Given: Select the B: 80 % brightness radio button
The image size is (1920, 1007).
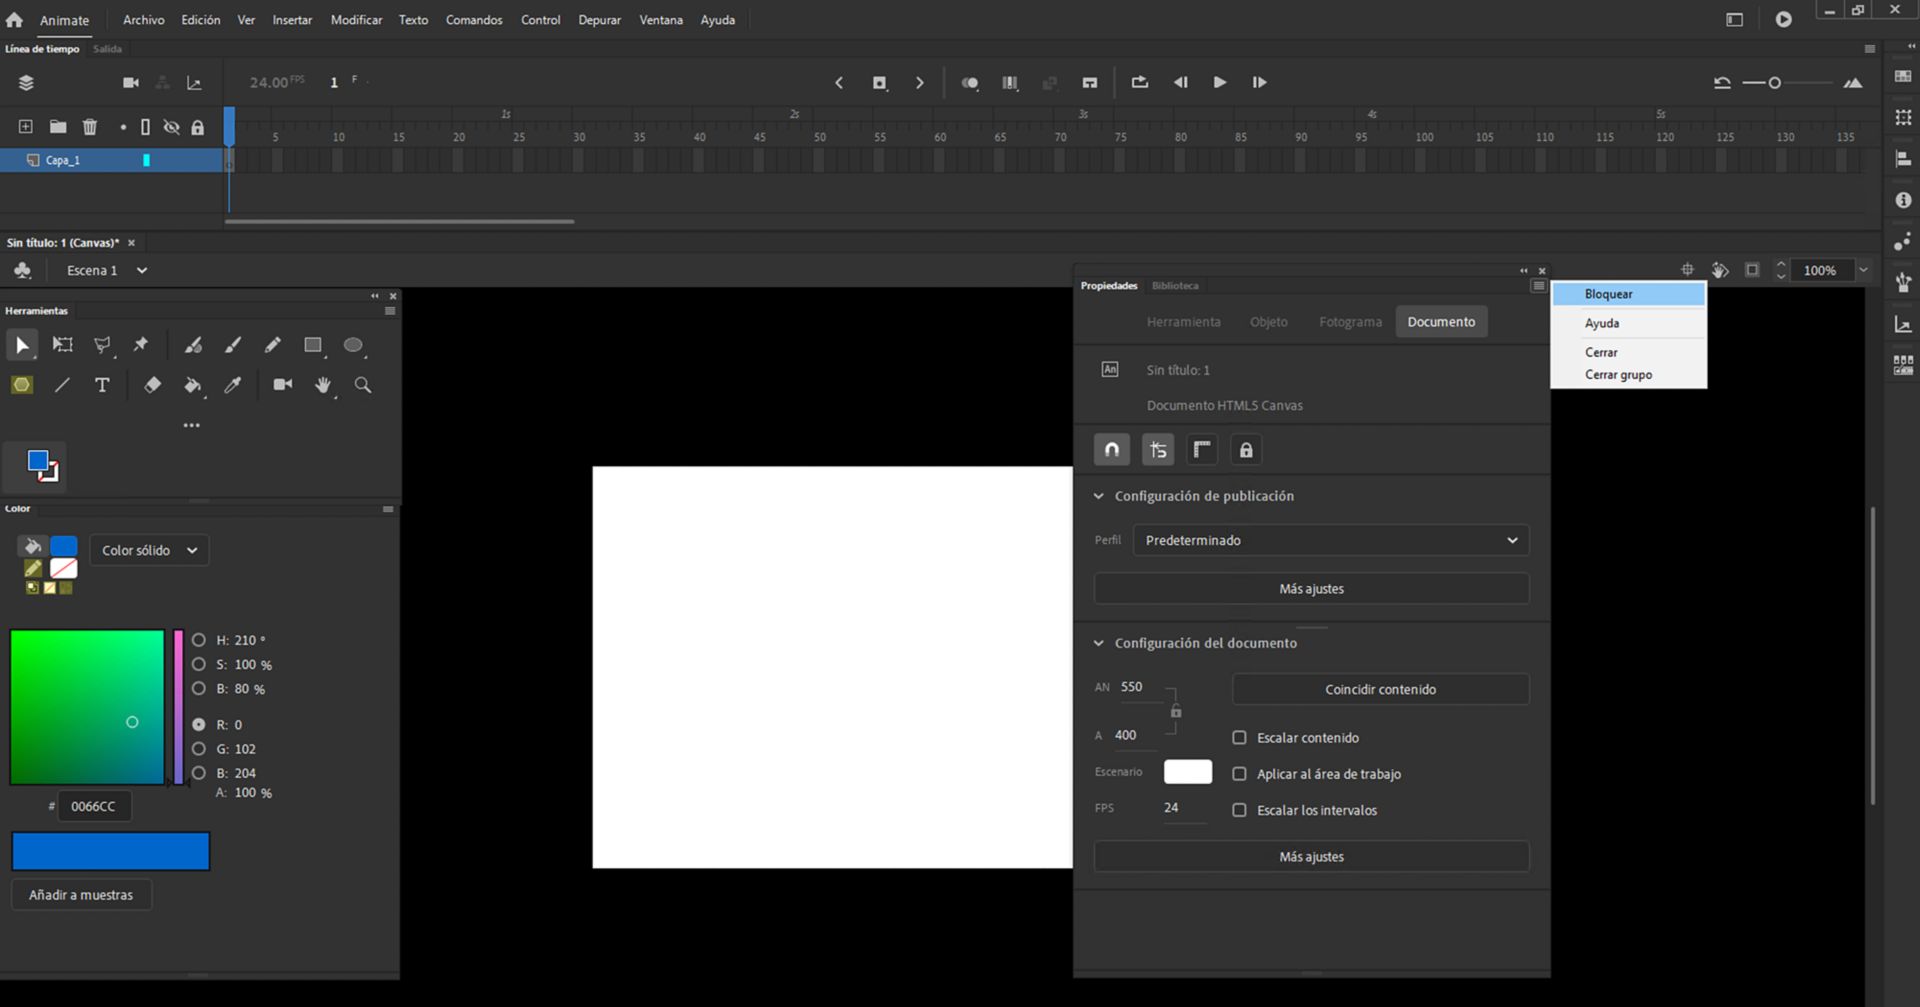Looking at the screenshot, I should [199, 689].
